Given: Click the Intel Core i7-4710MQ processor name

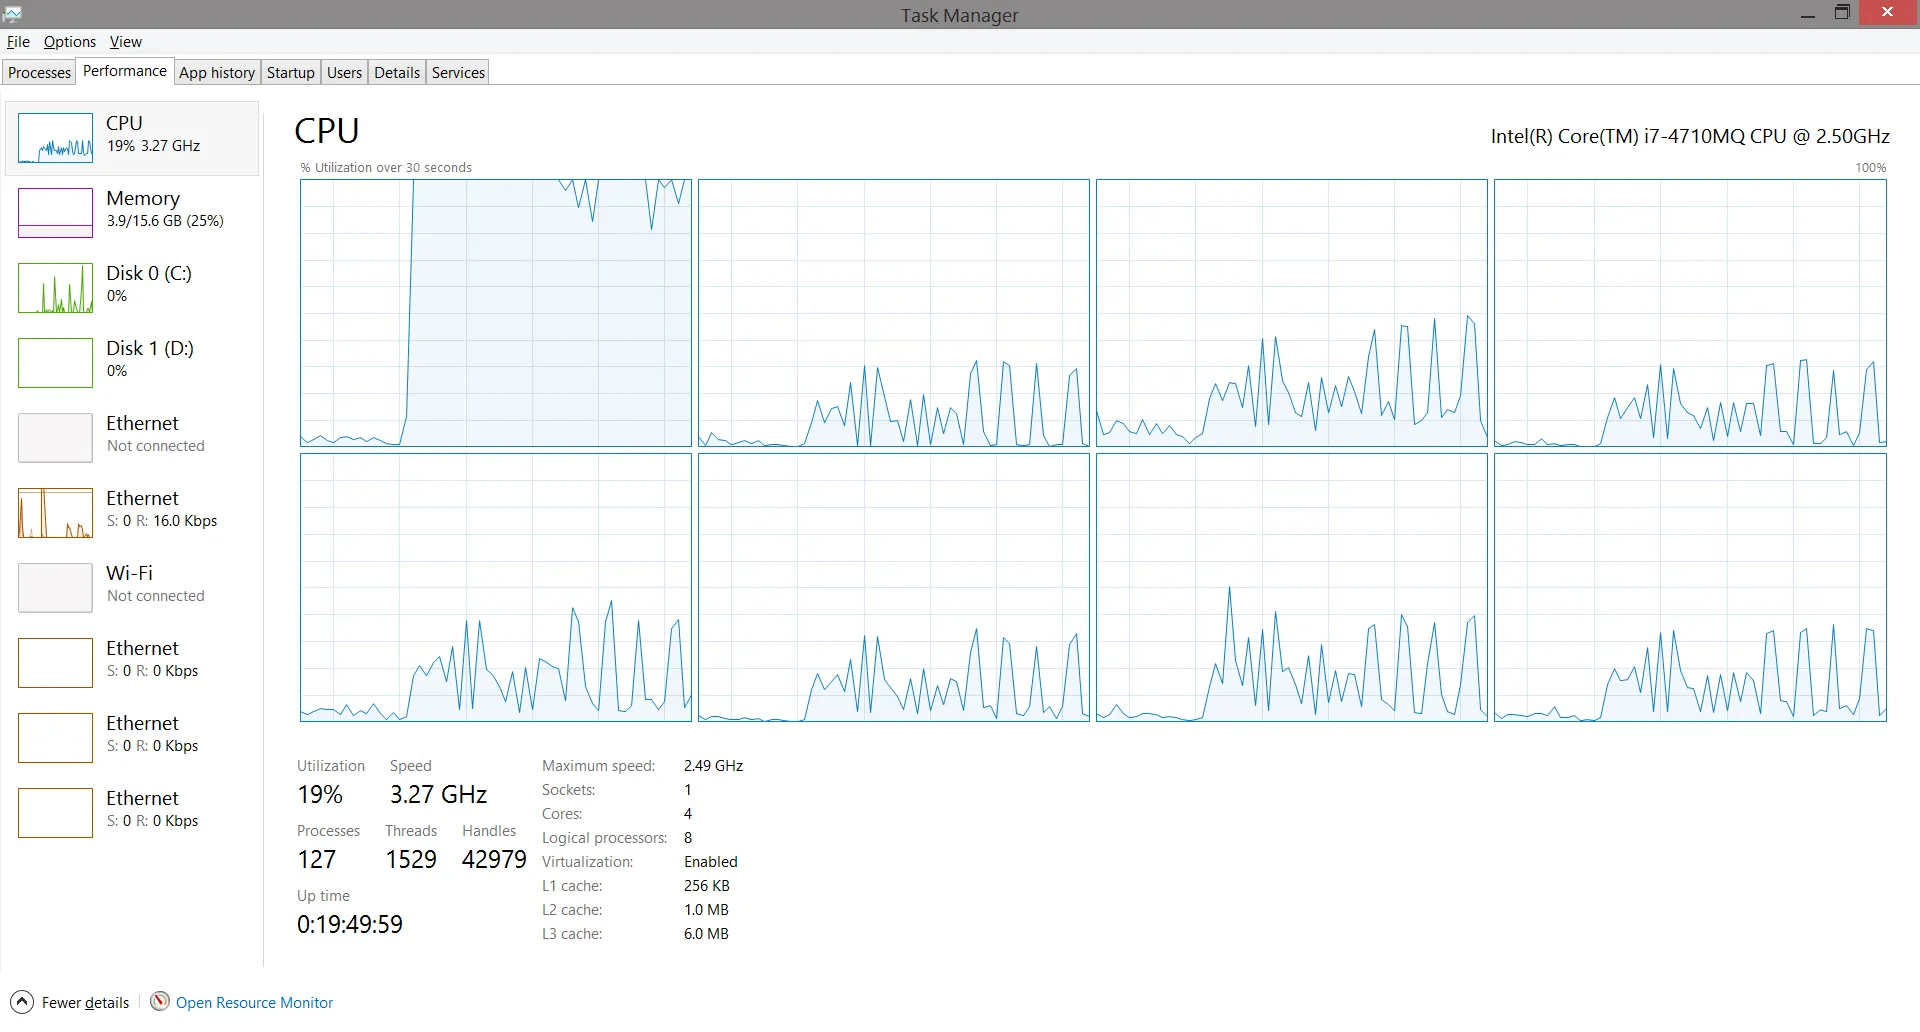Looking at the screenshot, I should point(1690,136).
